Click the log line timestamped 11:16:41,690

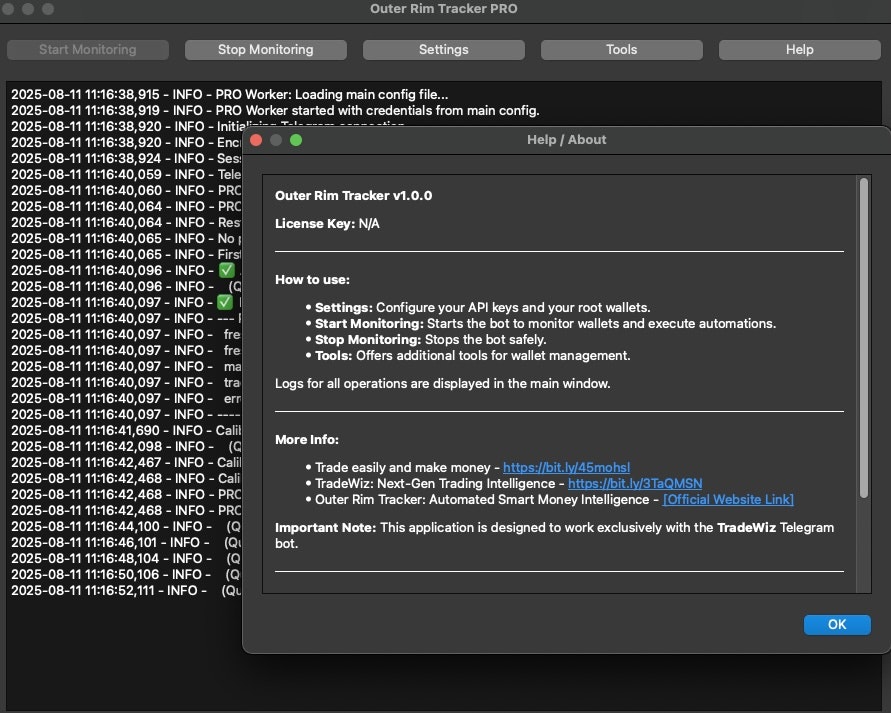(x=126, y=430)
